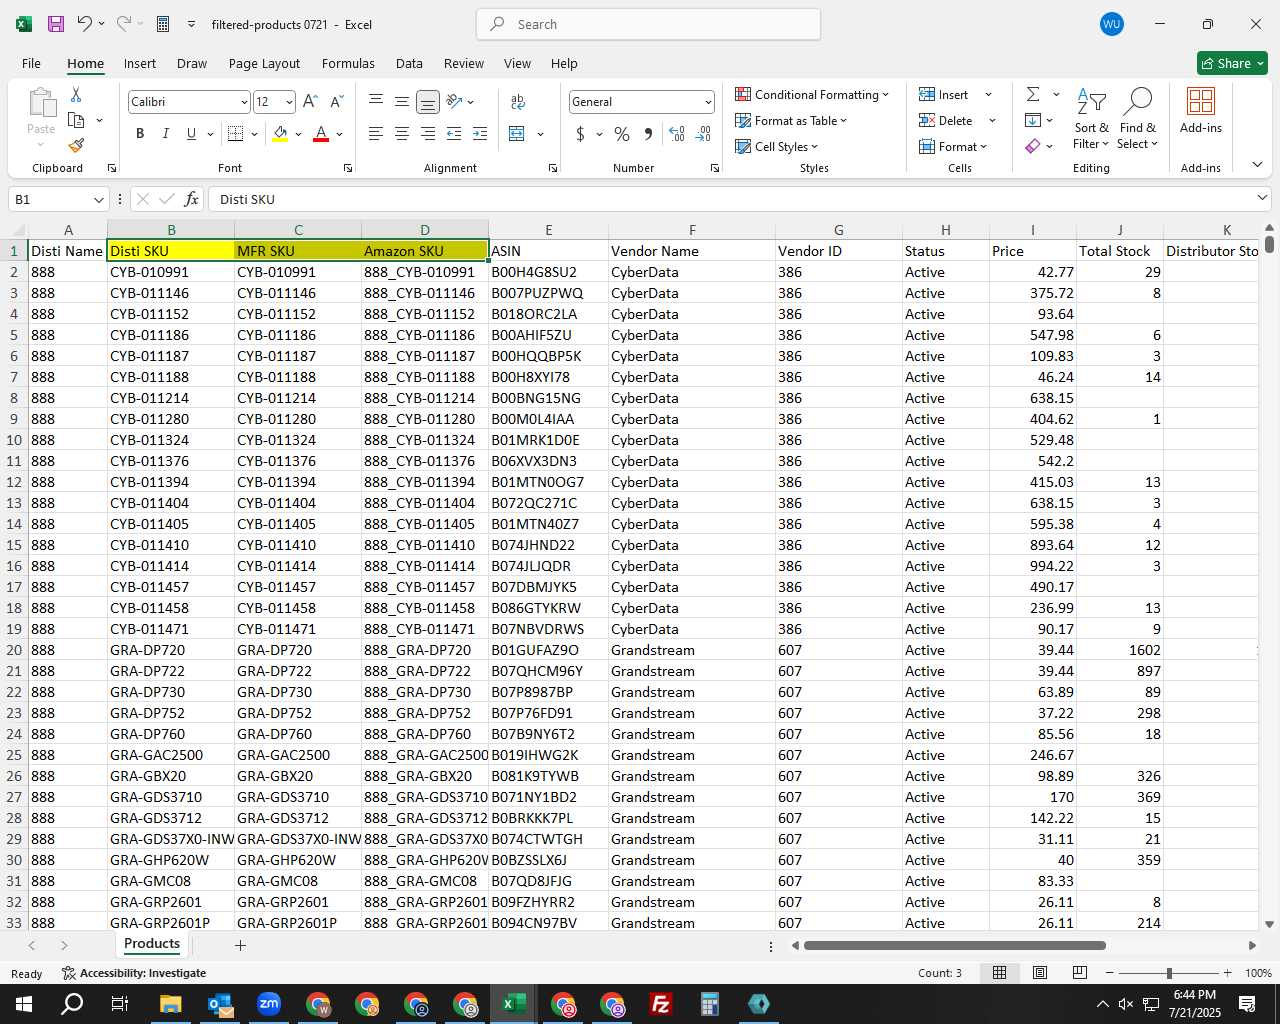Undo the last action

coord(85,24)
